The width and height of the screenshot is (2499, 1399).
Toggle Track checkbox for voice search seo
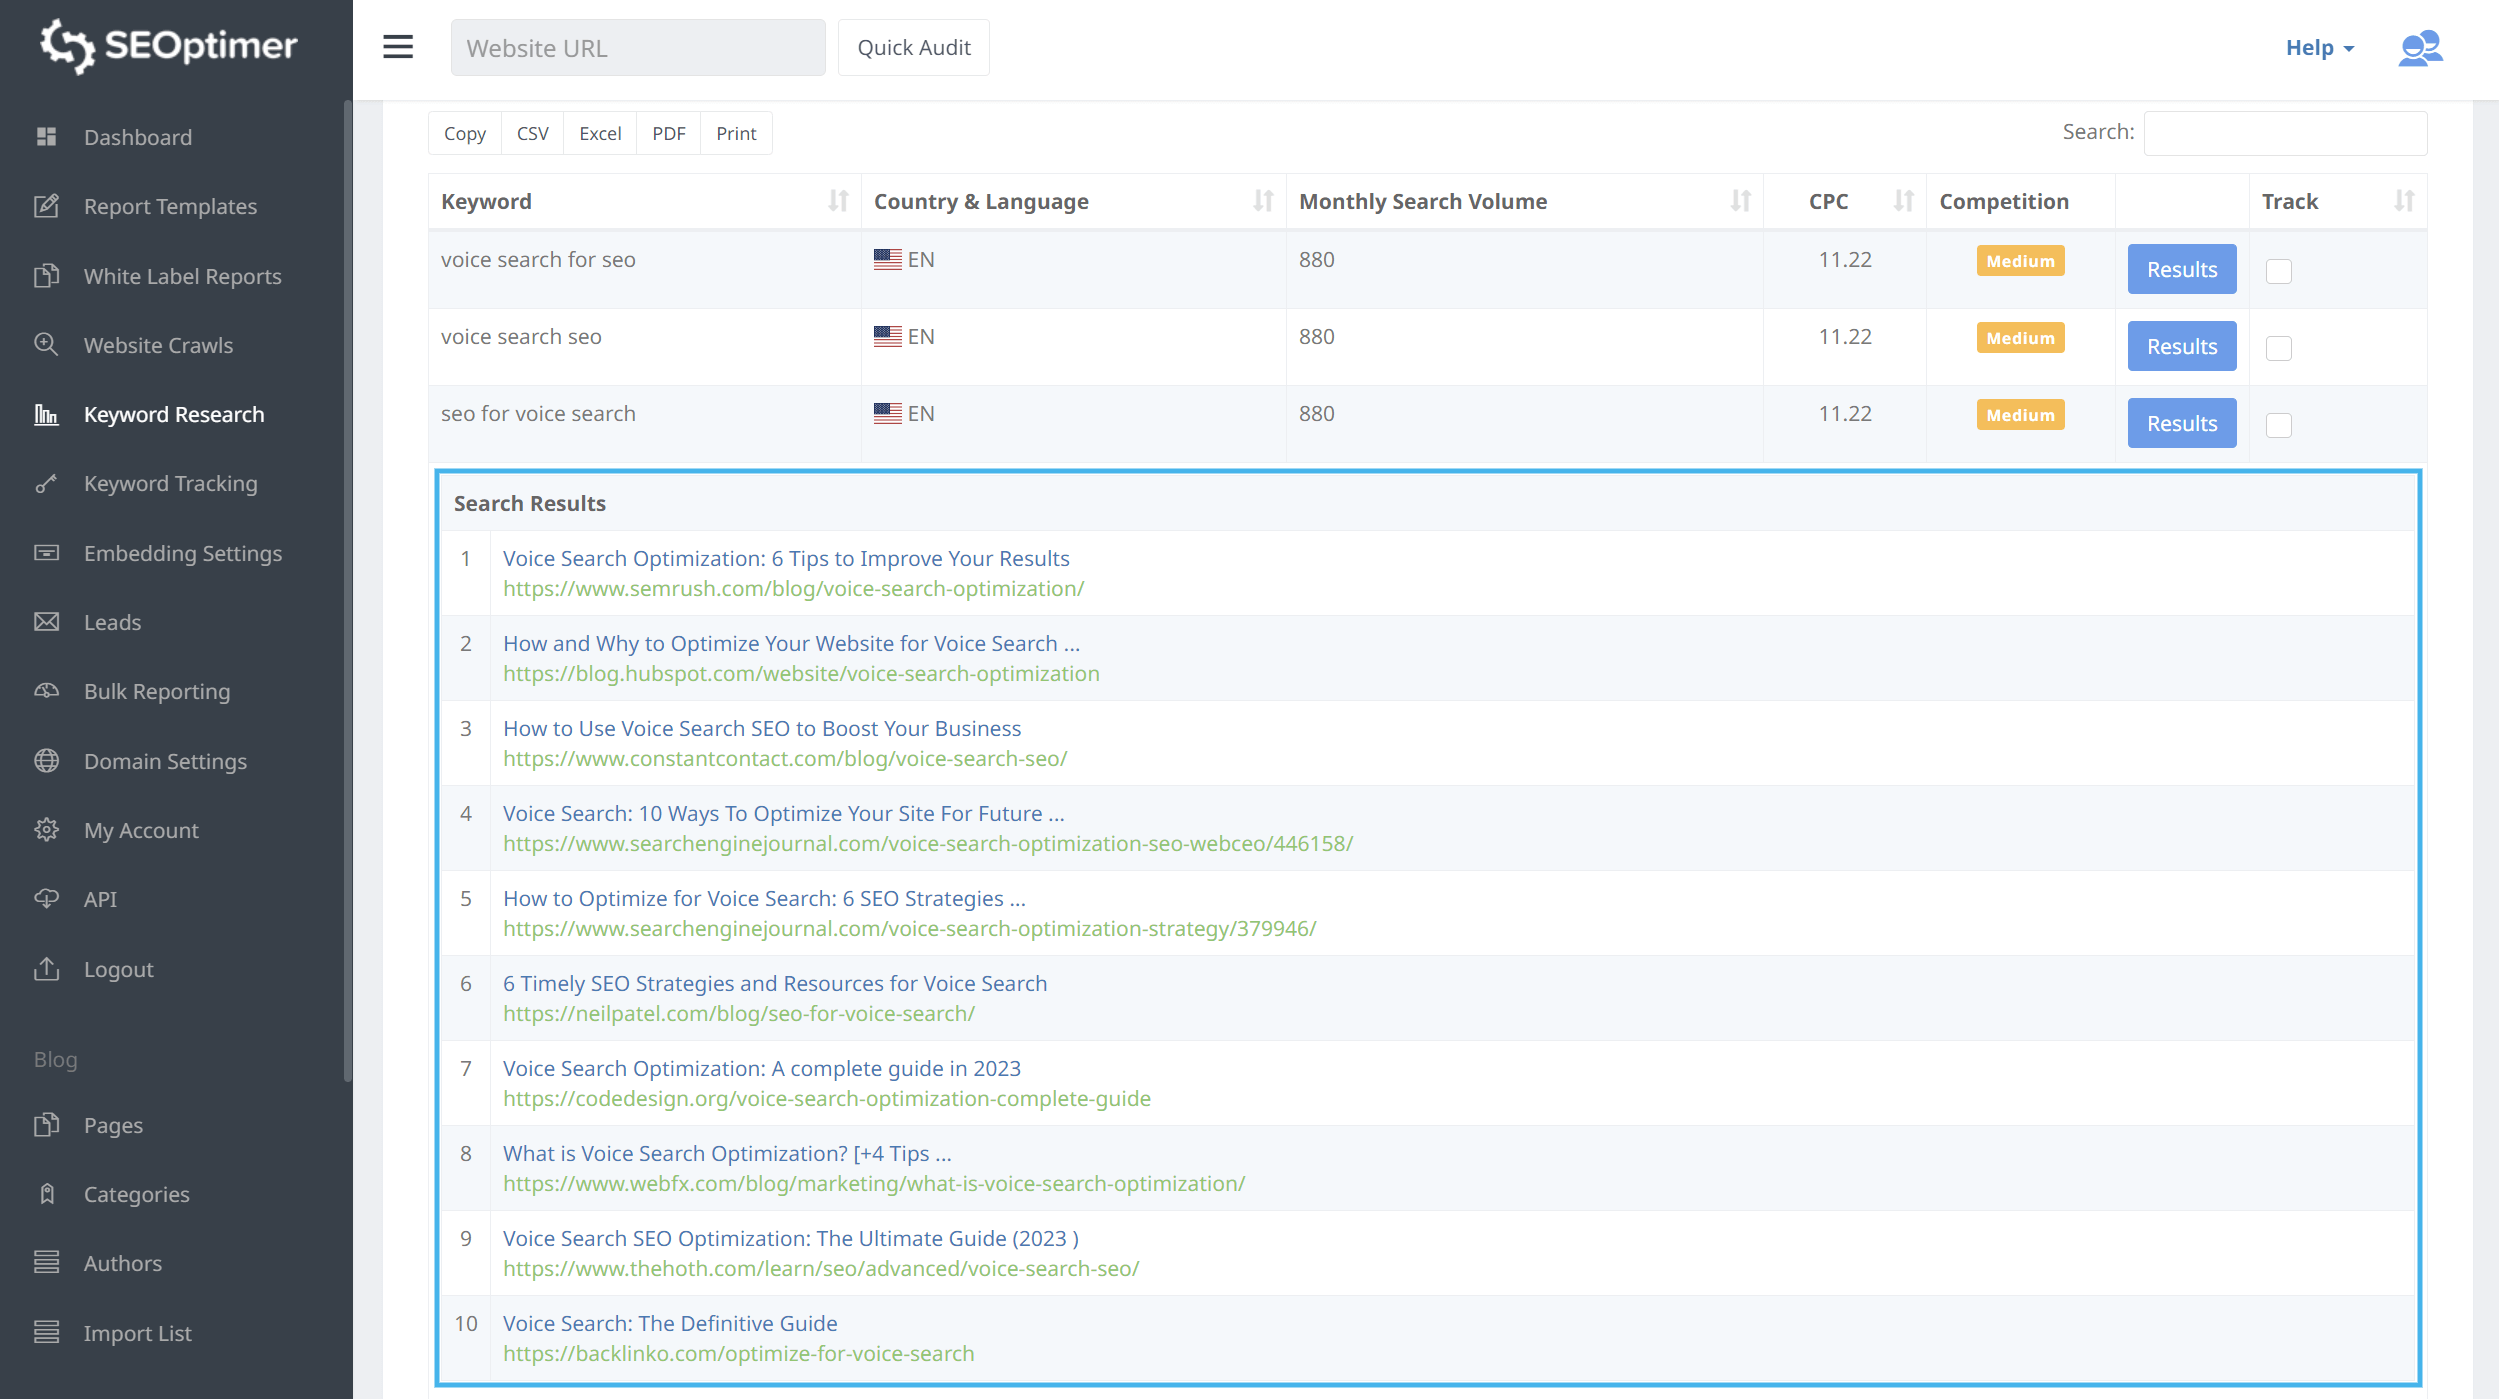2279,347
